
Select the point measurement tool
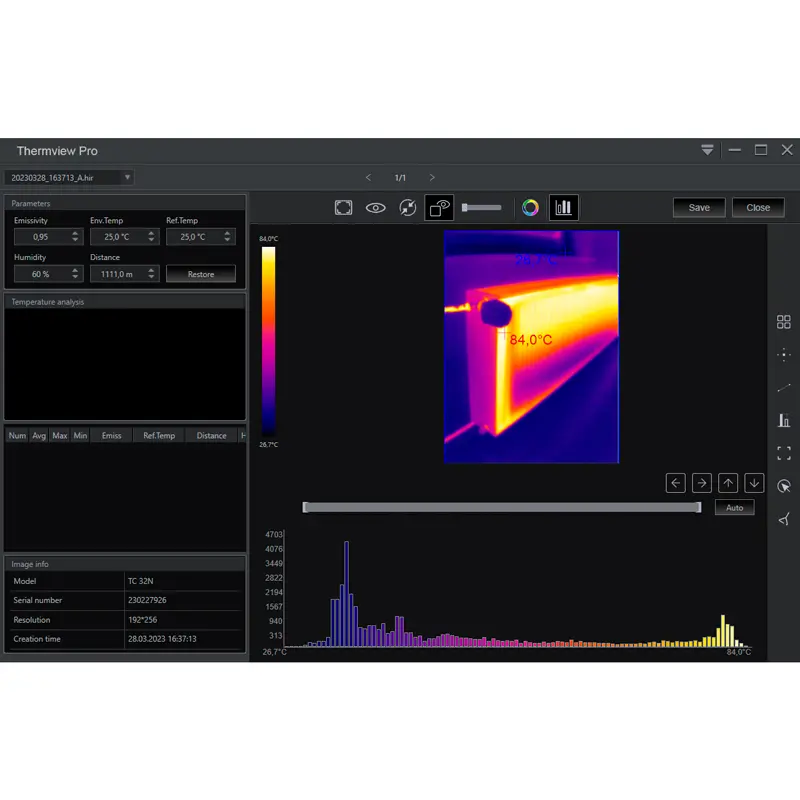pos(784,354)
